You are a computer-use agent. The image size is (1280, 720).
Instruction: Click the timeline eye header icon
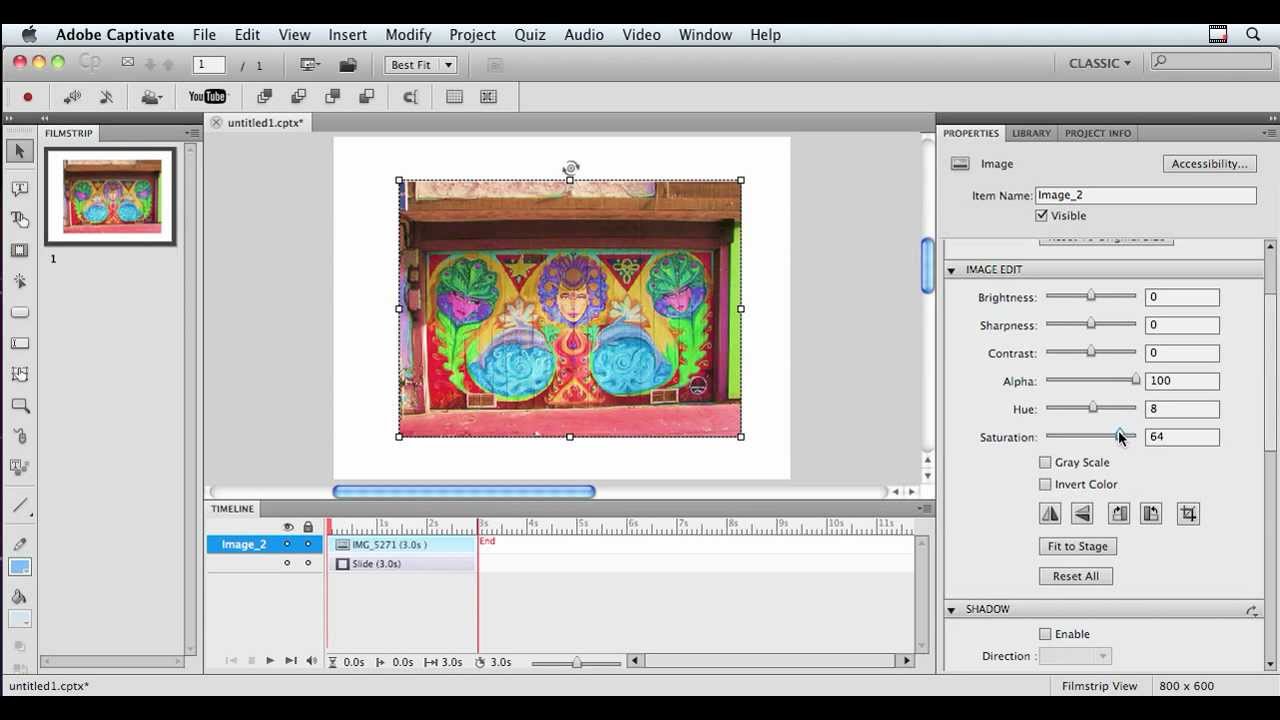coord(288,527)
